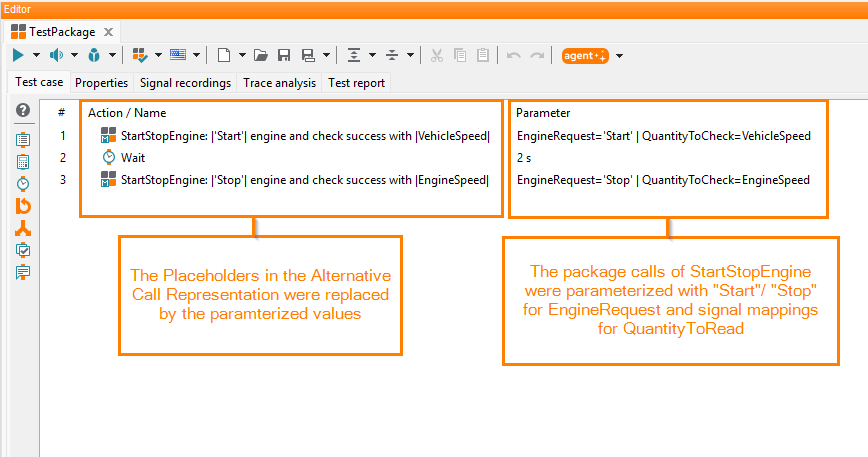Click parameter EngineRequest='Start' cell
This screenshot has height=457, width=868.
664,136
